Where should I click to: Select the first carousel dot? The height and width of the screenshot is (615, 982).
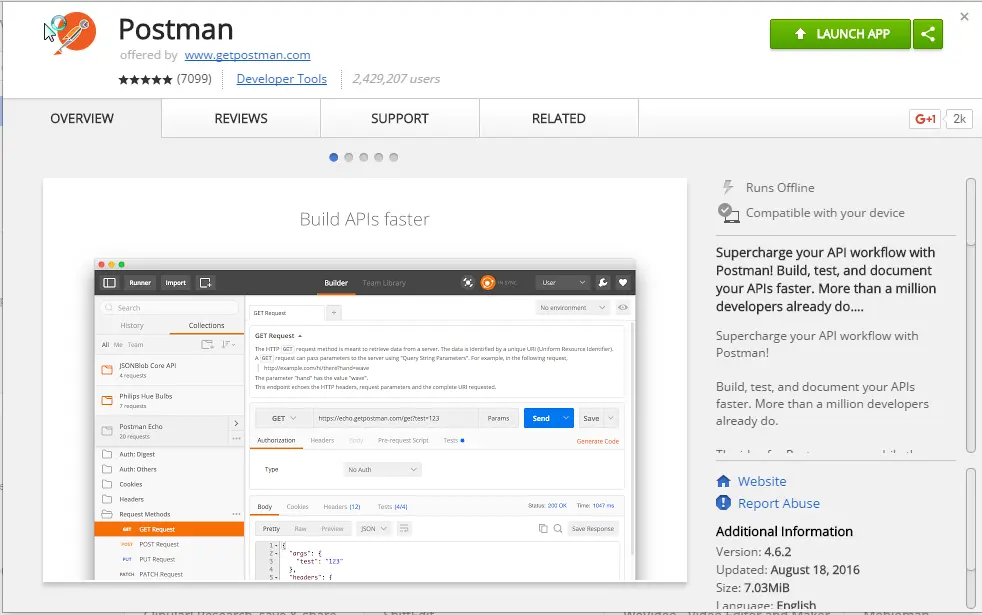(334, 157)
